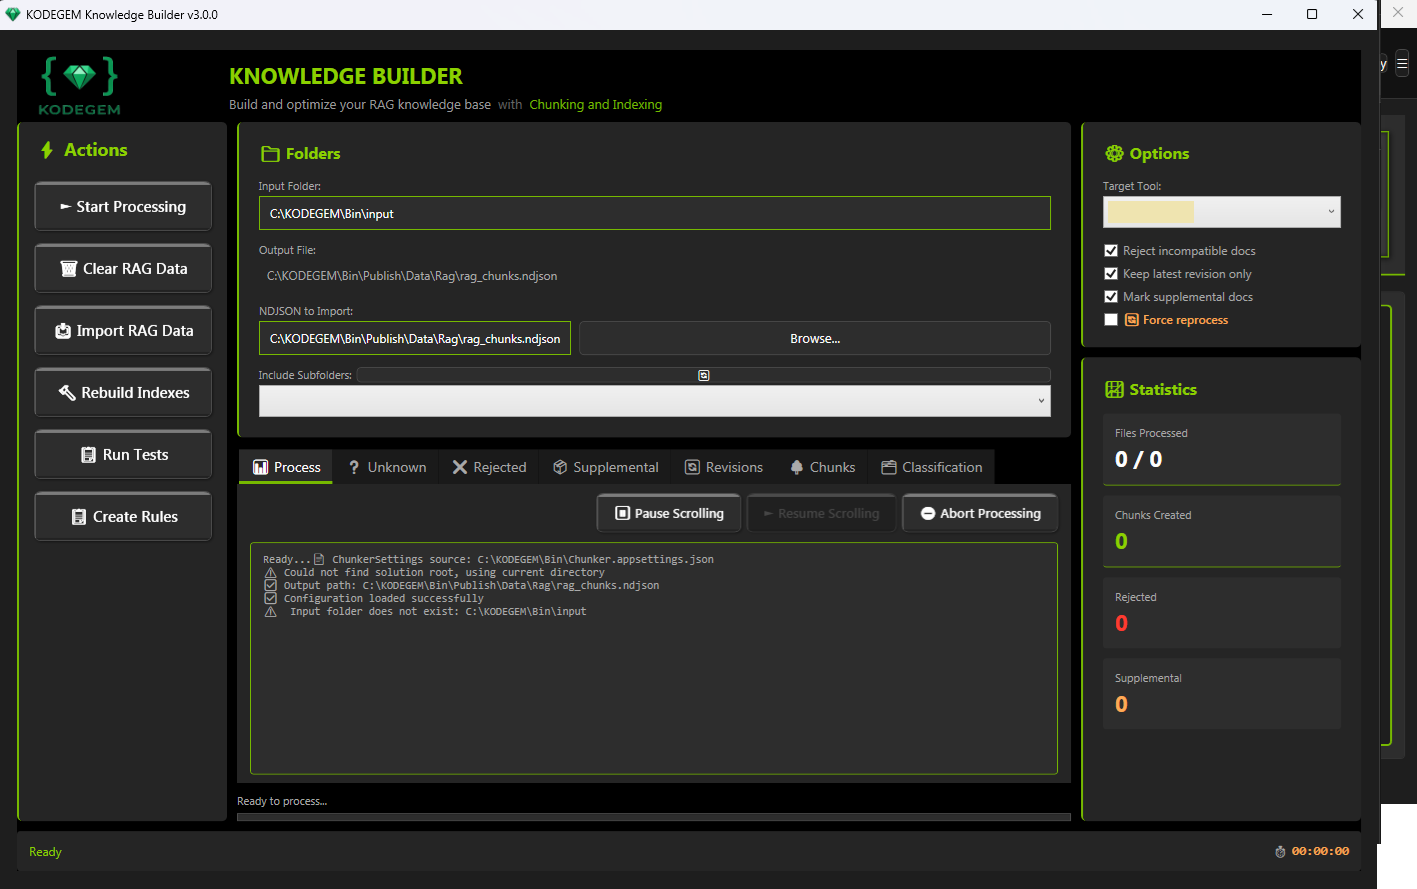
Task: Enable the Force reprocess checkbox
Action: point(1111,320)
